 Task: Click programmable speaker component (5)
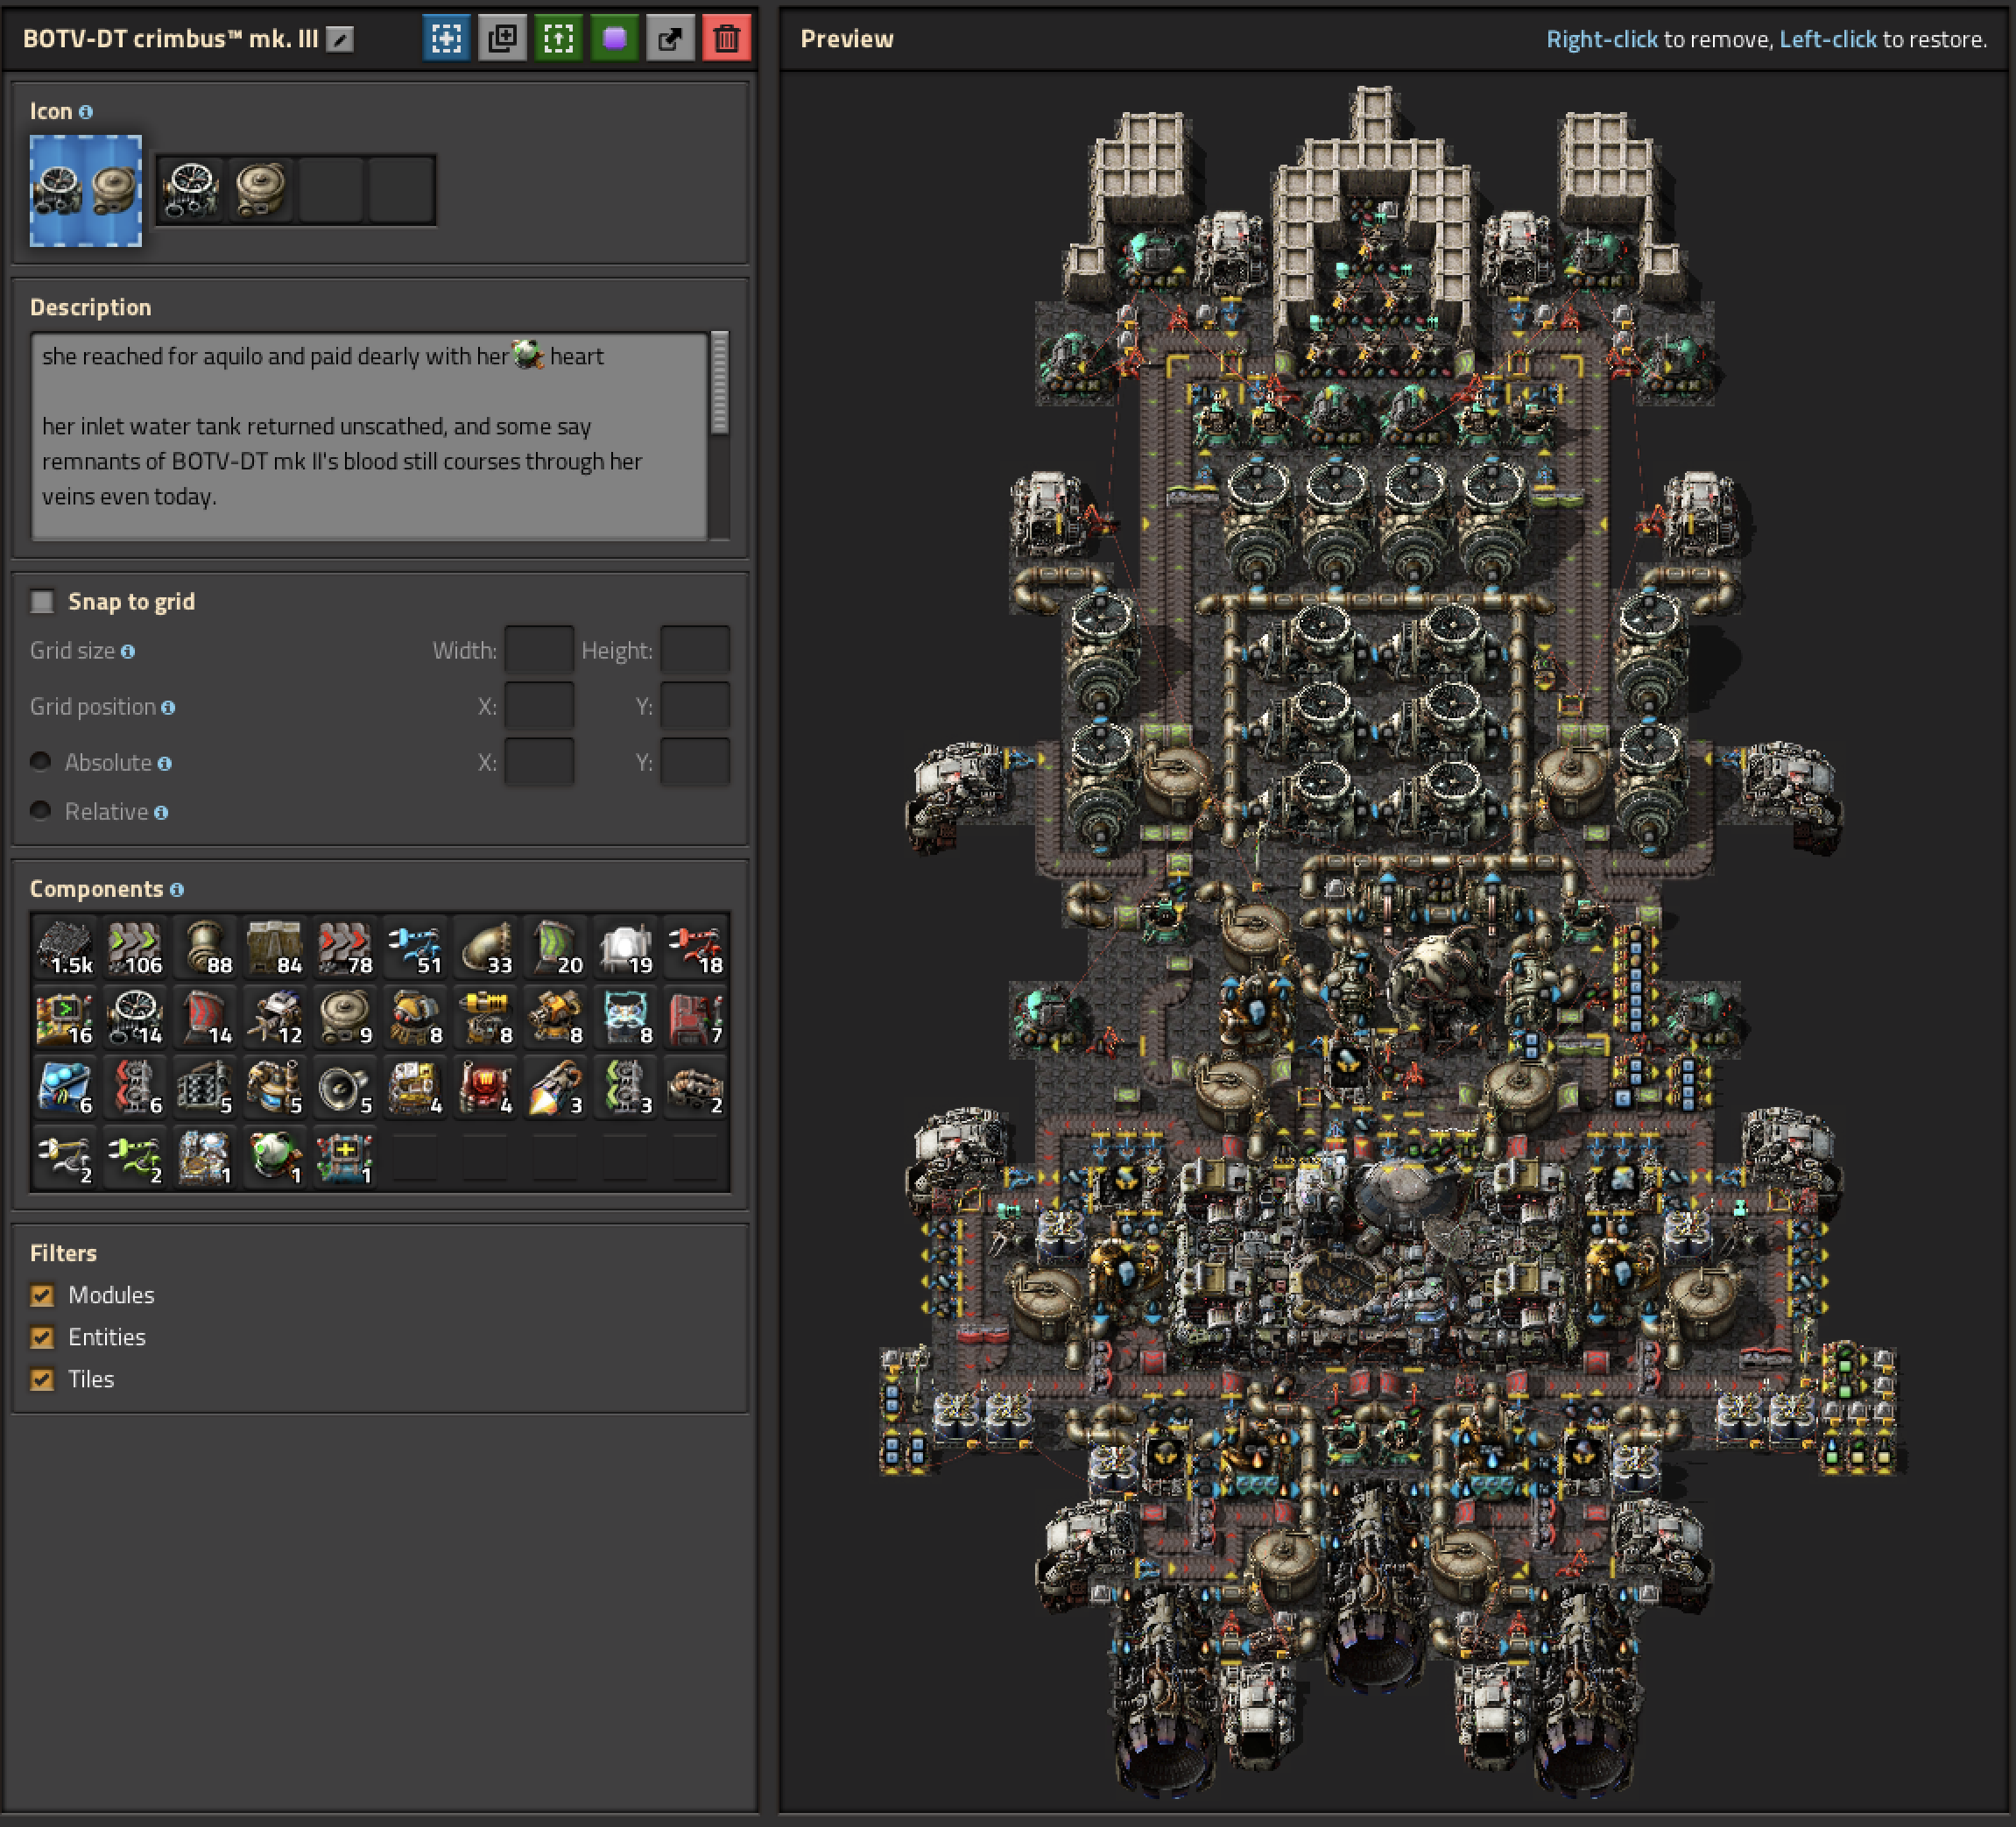click(345, 1087)
